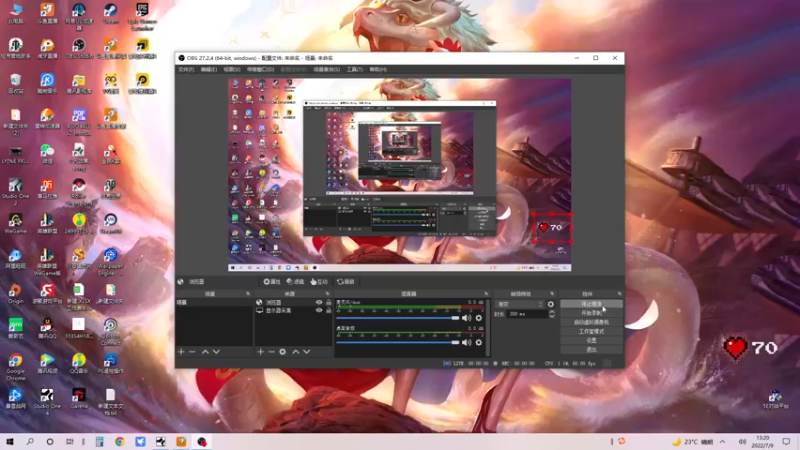Click Start Virtual Camera button

591,322
